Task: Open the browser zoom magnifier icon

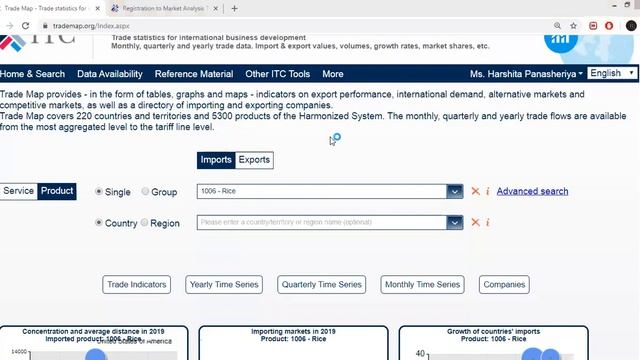Action: (x=557, y=26)
